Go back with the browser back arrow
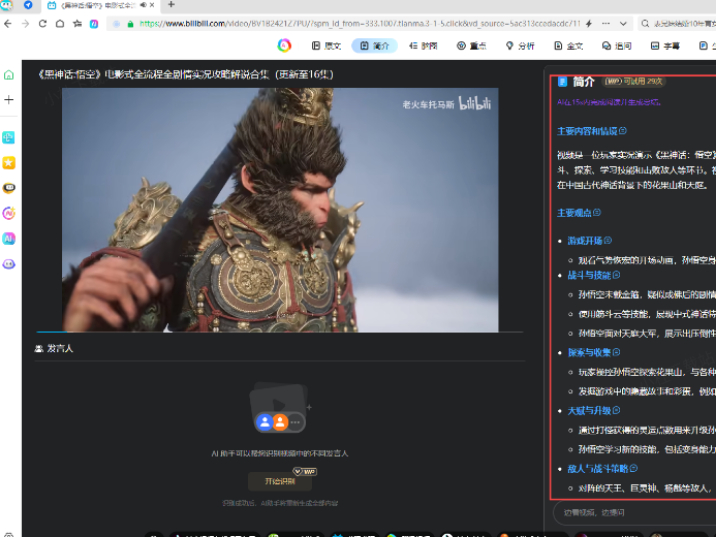 (x=8, y=24)
